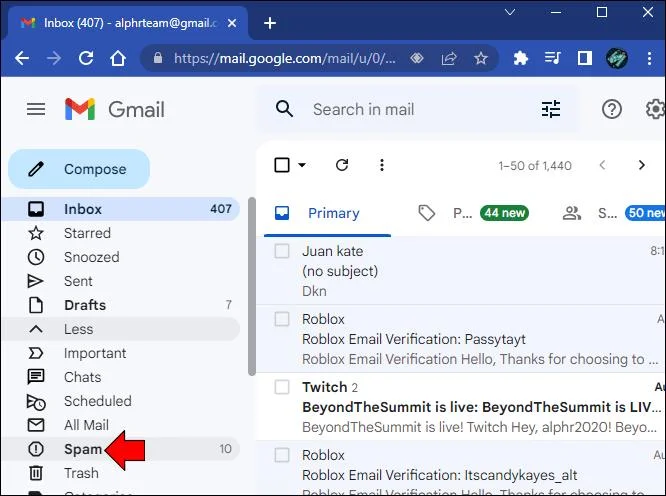This screenshot has height=496, width=666.
Task: Click the Promotions tag icon
Action: tap(426, 213)
